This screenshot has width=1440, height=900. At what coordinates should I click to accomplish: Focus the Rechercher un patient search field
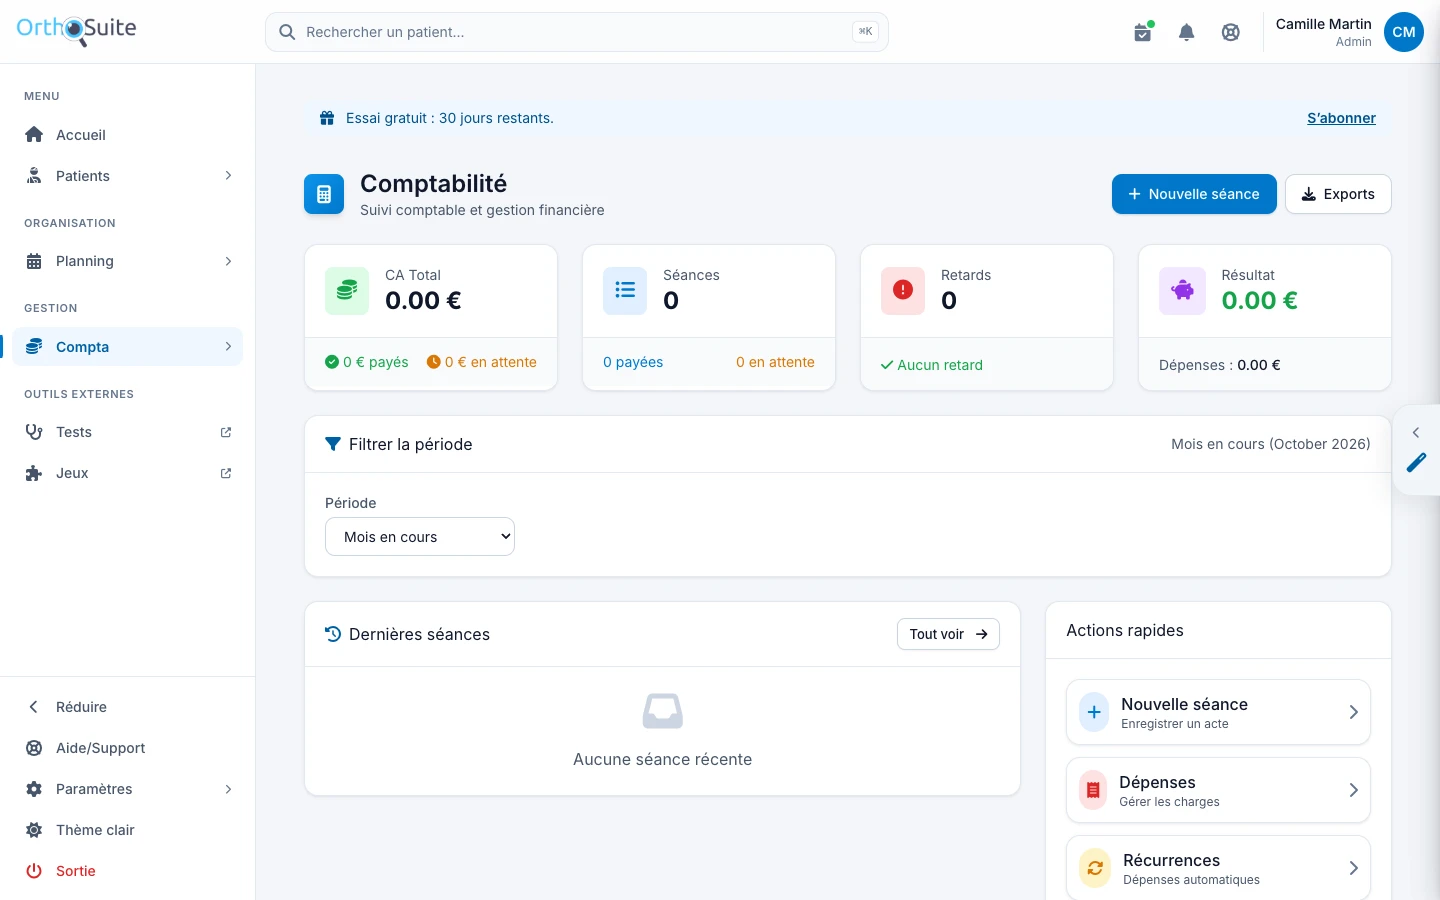[x=577, y=32]
